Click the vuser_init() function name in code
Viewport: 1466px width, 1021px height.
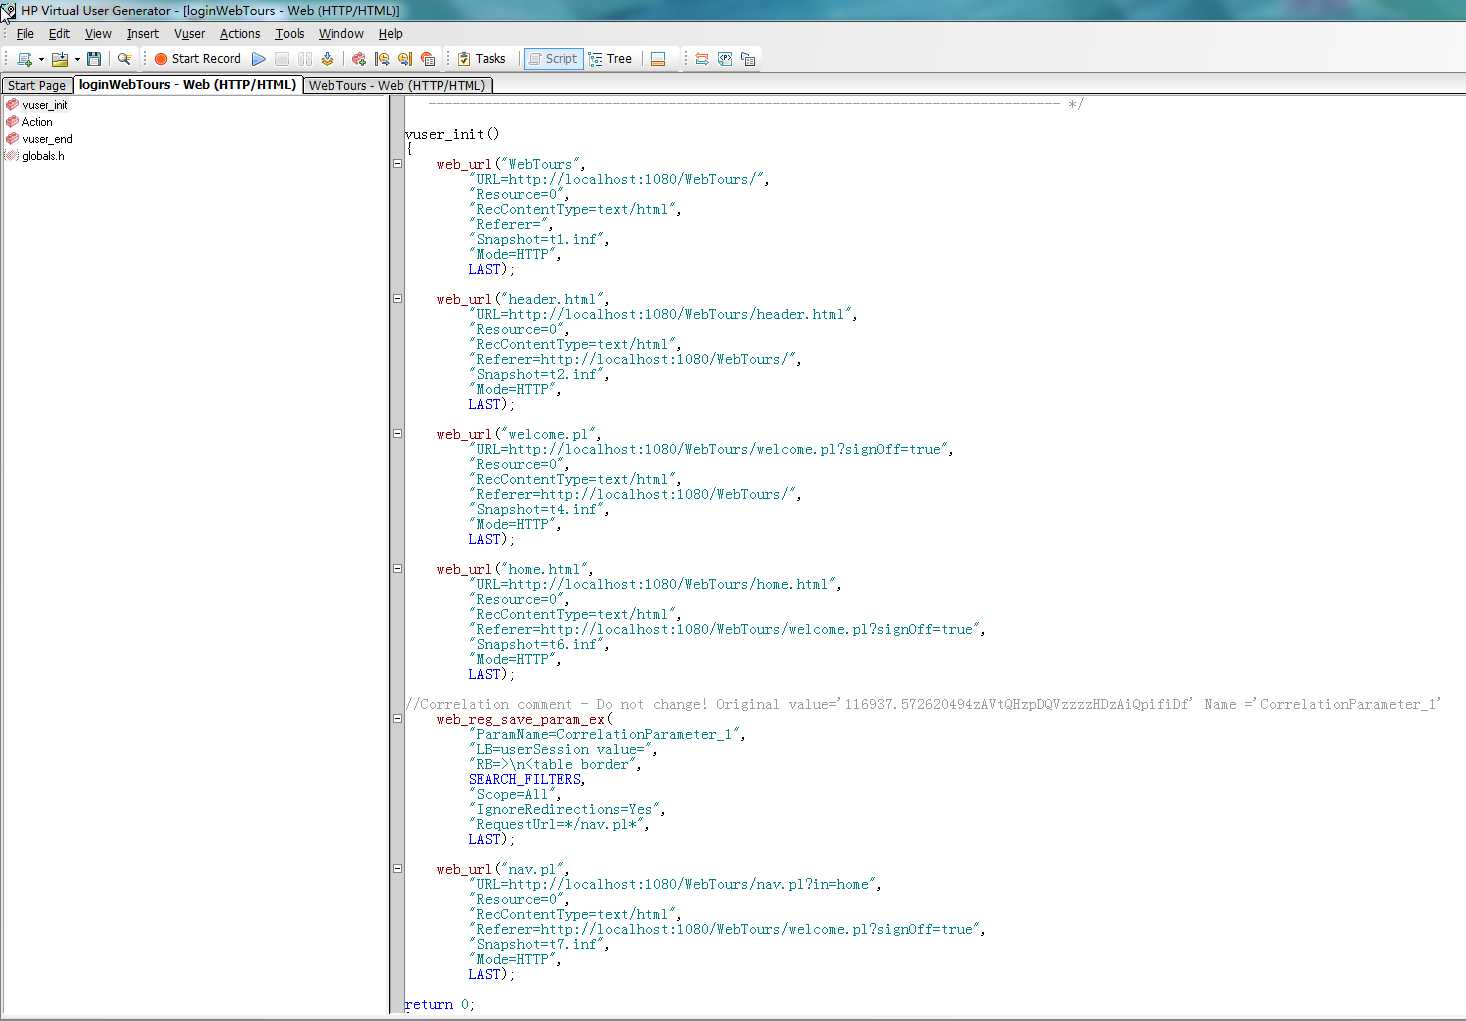coord(452,134)
